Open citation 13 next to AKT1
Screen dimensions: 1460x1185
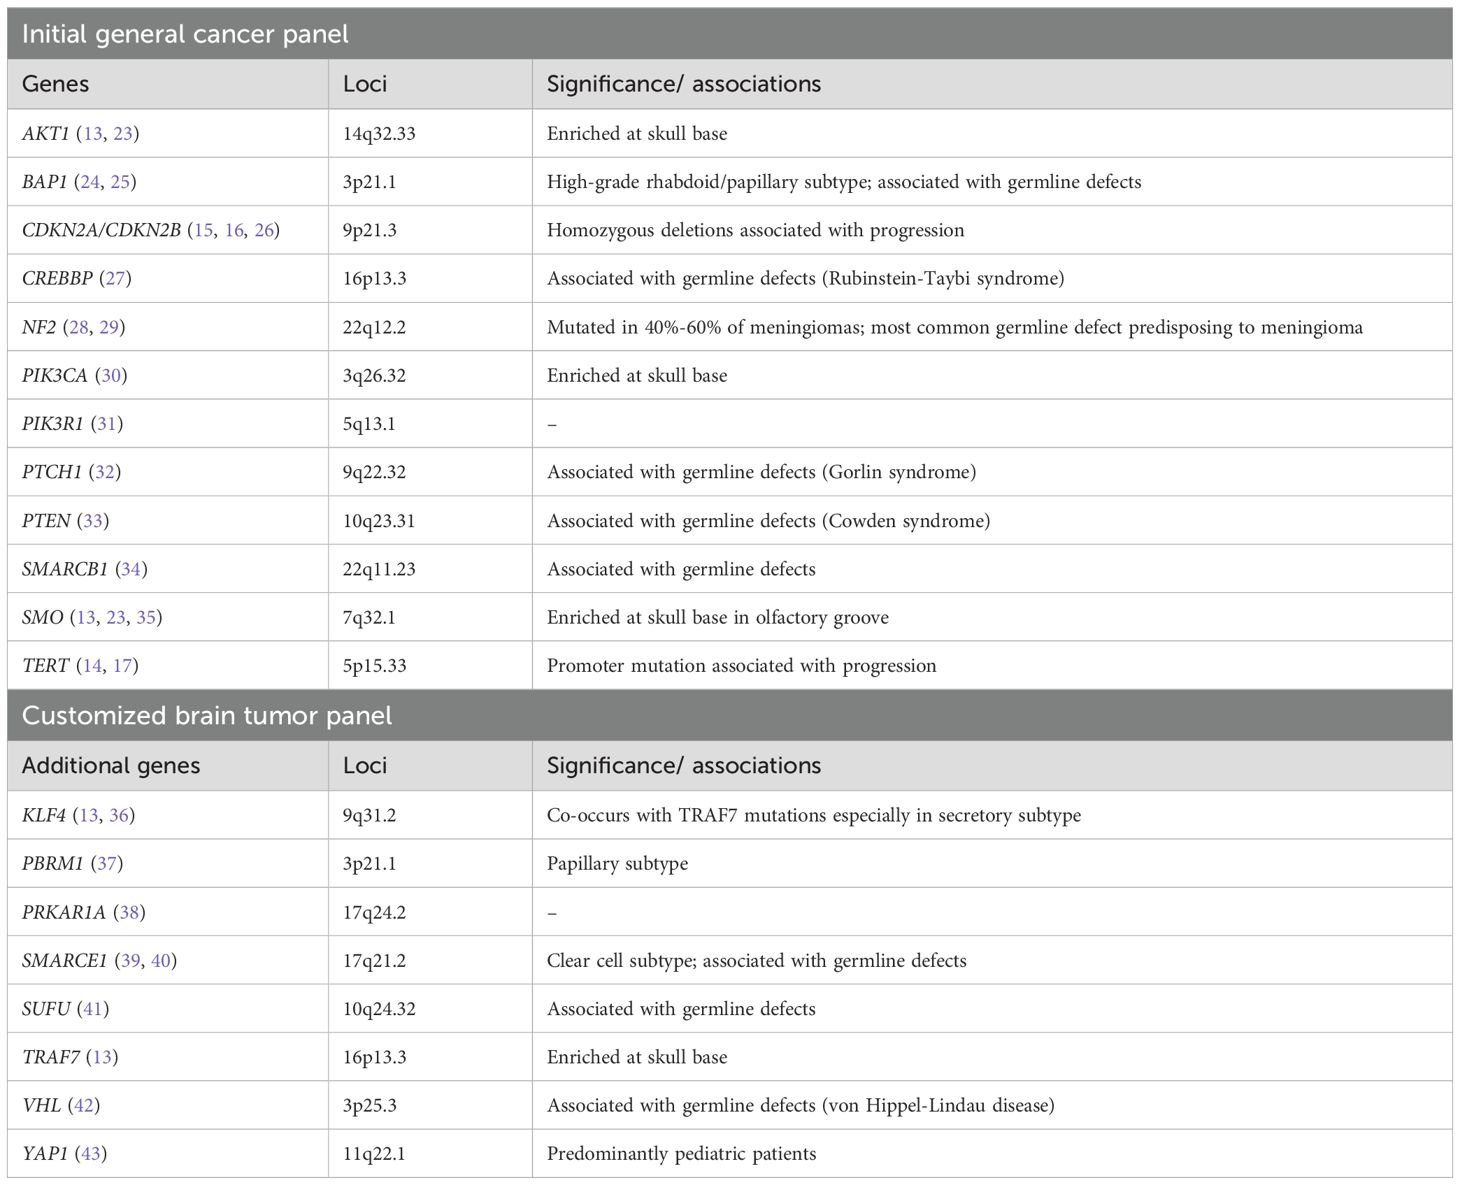93,133
